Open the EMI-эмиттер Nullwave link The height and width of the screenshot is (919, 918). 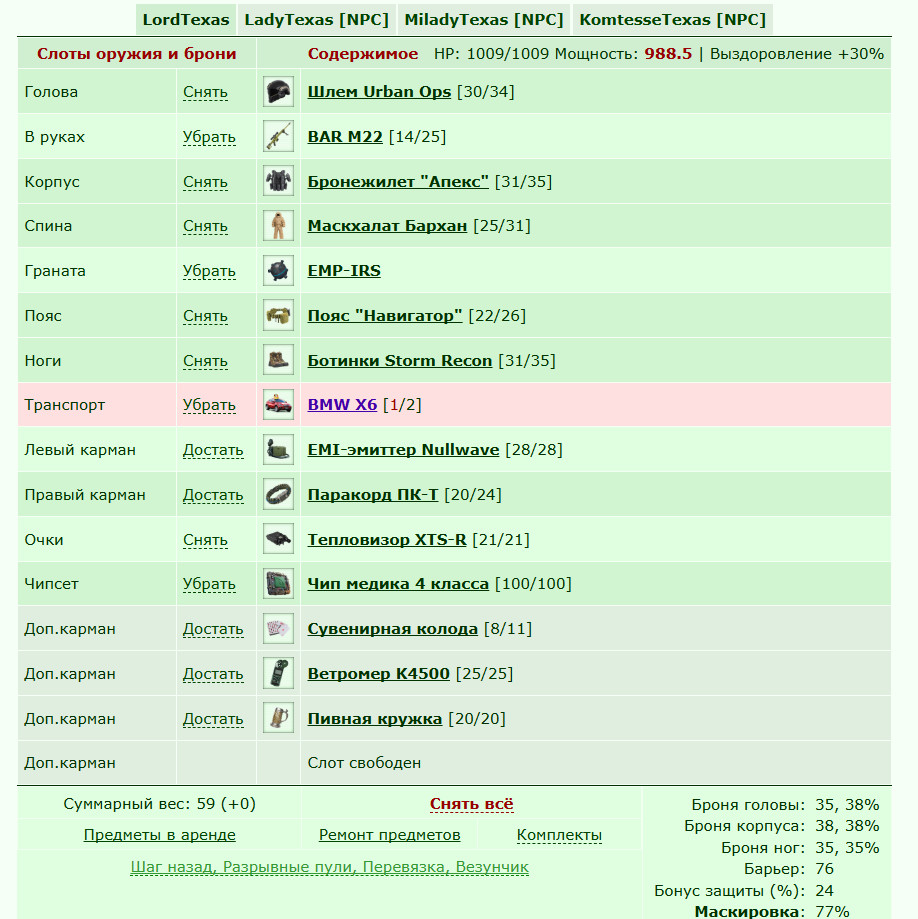click(x=403, y=450)
